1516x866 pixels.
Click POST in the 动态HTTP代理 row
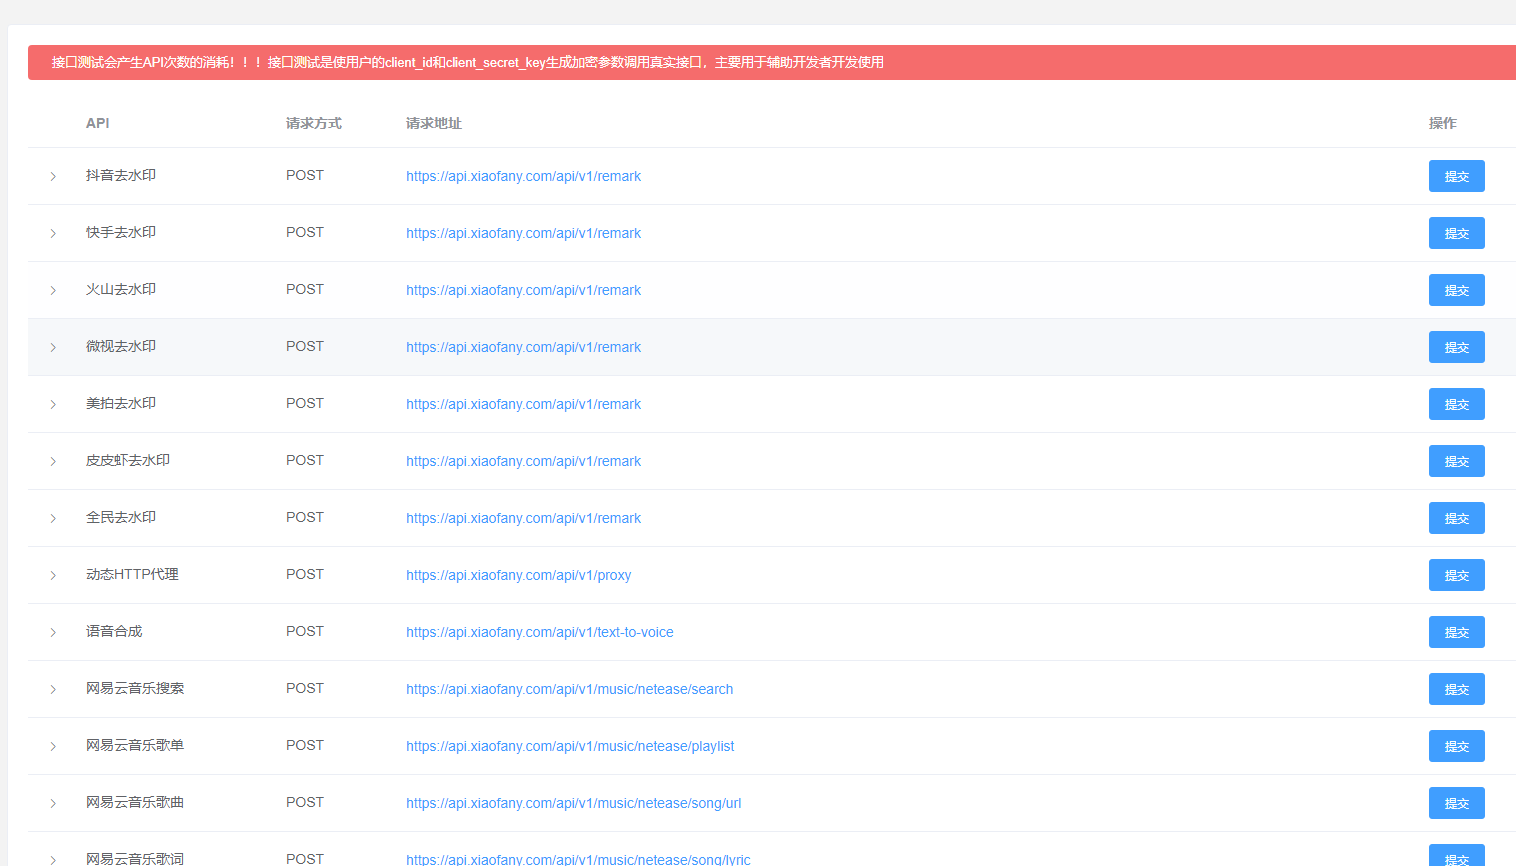click(x=304, y=574)
